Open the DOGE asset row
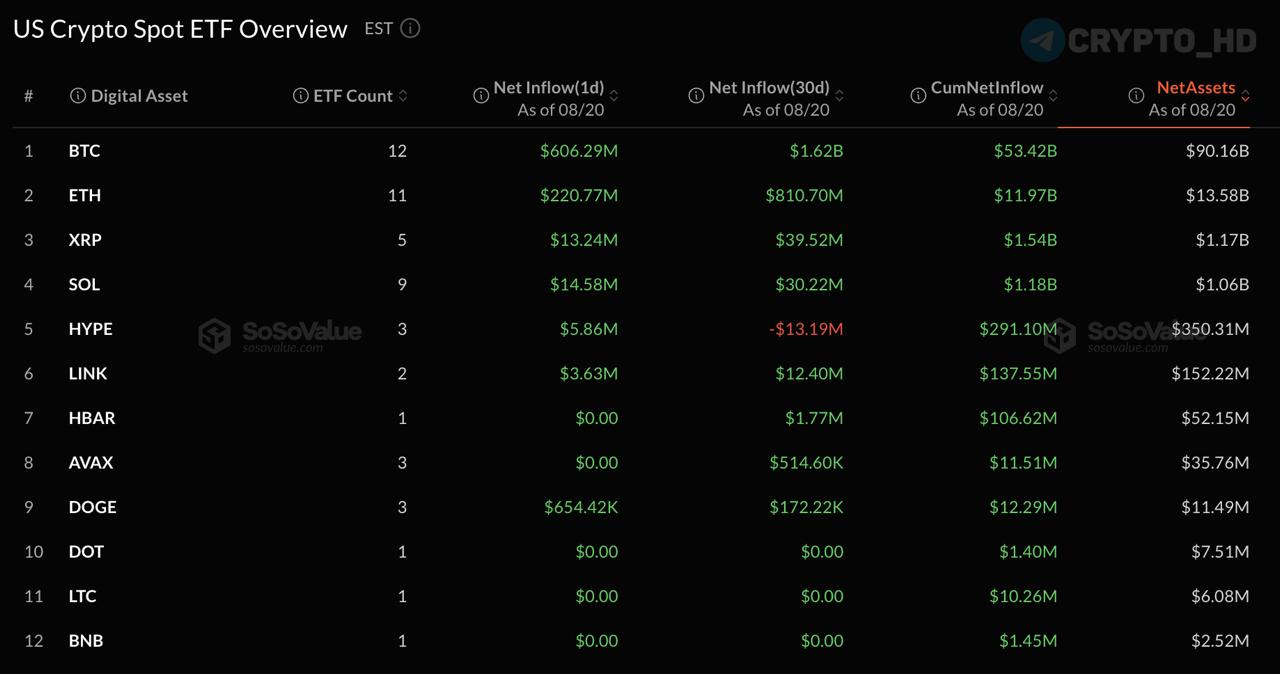Viewport: 1280px width, 674px height. pyautogui.click(x=640, y=507)
